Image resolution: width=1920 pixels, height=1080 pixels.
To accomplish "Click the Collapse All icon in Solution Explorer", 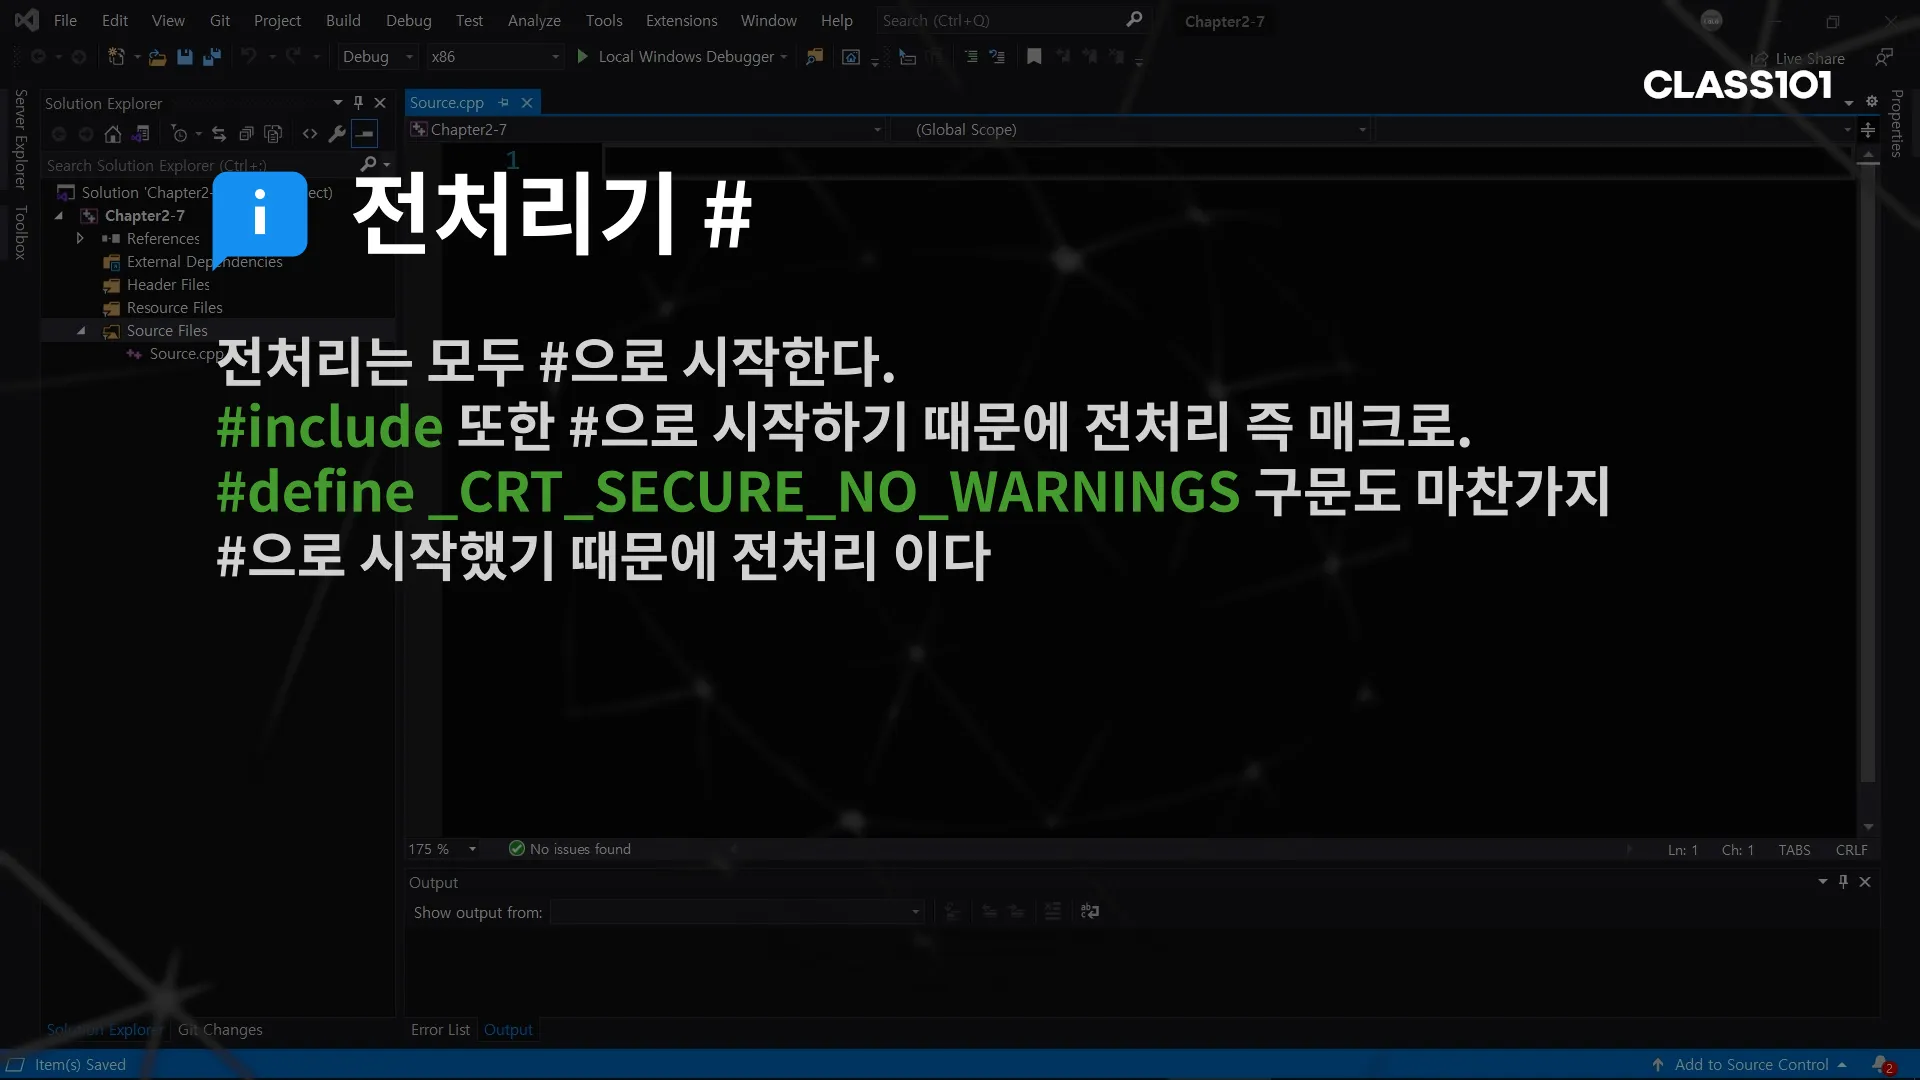I will [x=246, y=134].
